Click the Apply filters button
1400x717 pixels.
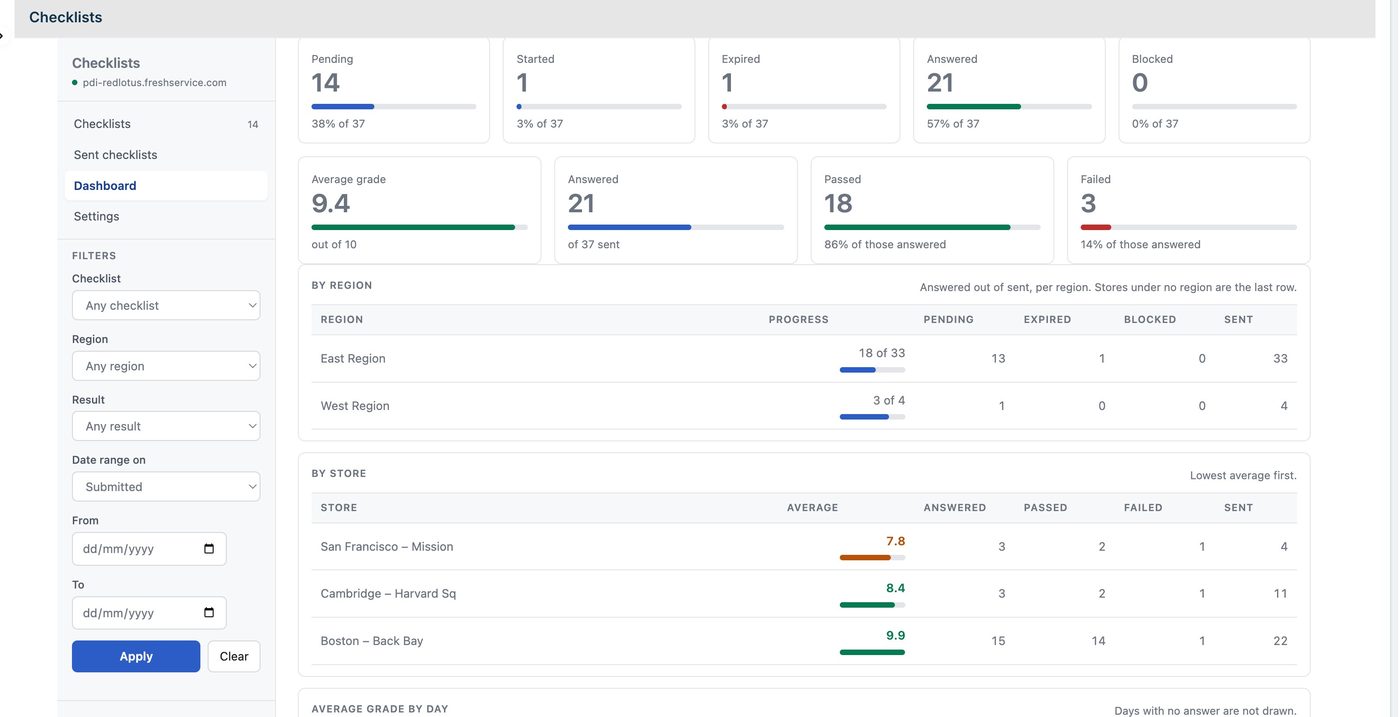[x=136, y=657]
